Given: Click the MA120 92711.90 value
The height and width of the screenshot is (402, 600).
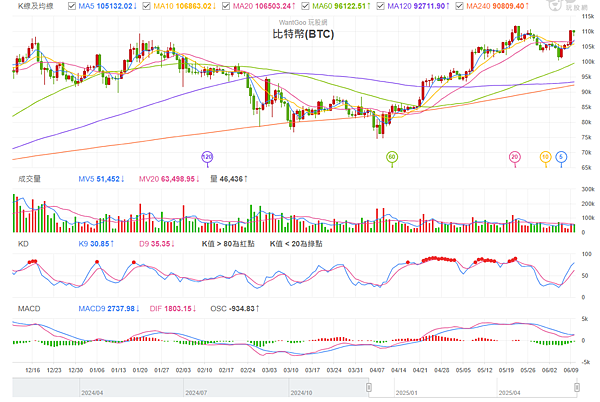Looking at the screenshot, I should point(418,6).
